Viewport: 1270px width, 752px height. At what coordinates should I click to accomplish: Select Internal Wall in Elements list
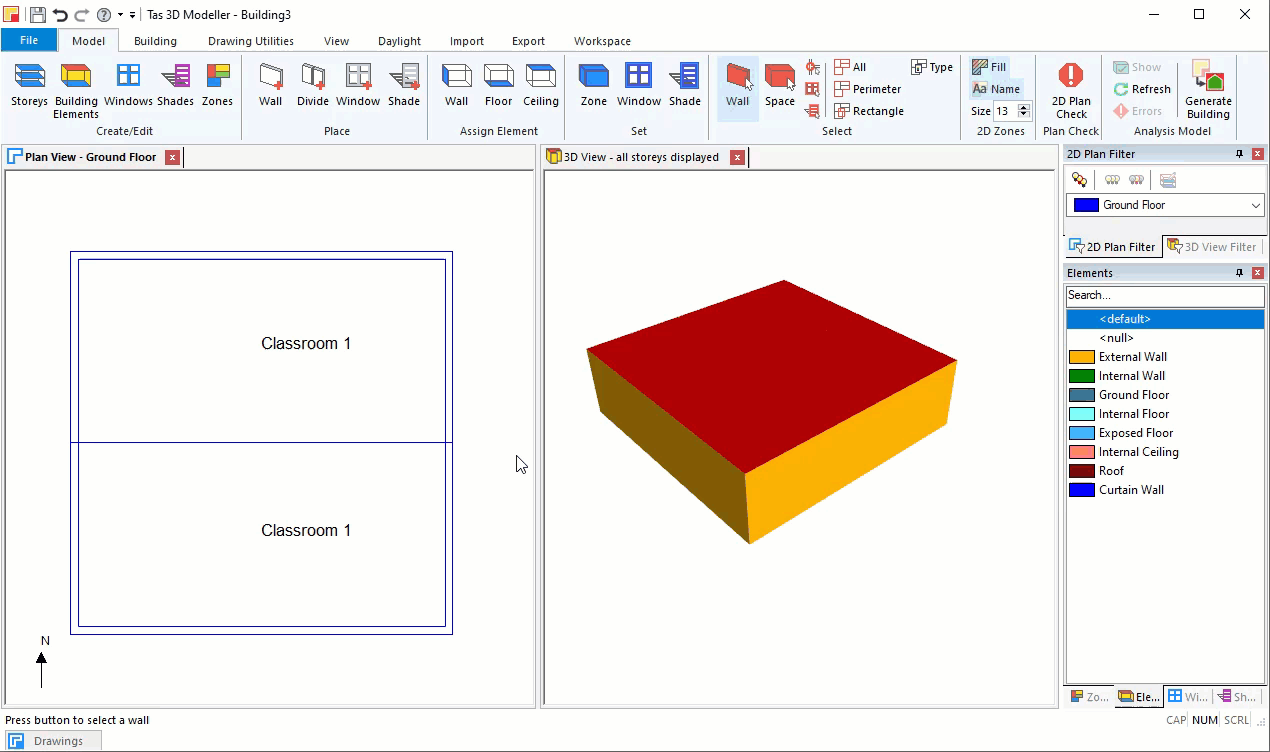coord(1165,376)
